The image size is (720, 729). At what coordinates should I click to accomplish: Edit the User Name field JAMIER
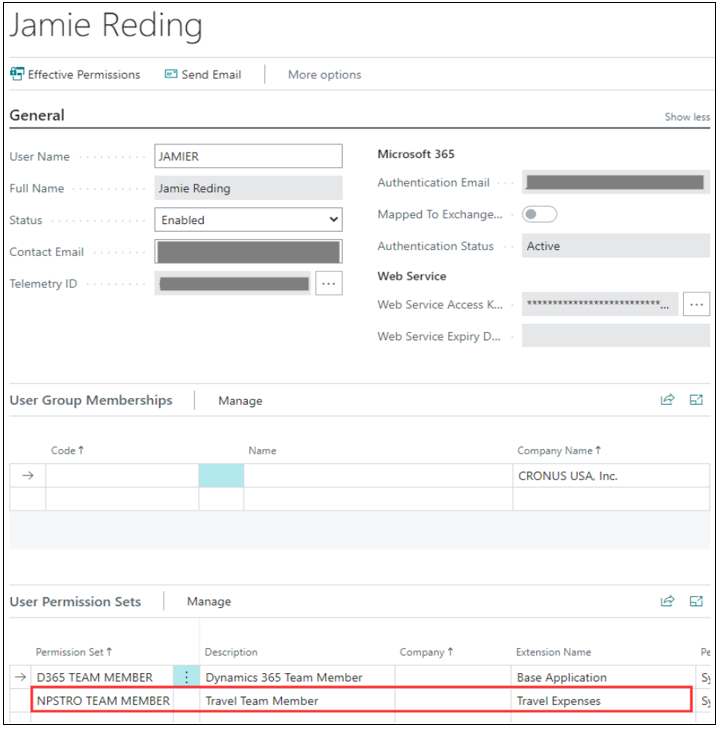[248, 156]
